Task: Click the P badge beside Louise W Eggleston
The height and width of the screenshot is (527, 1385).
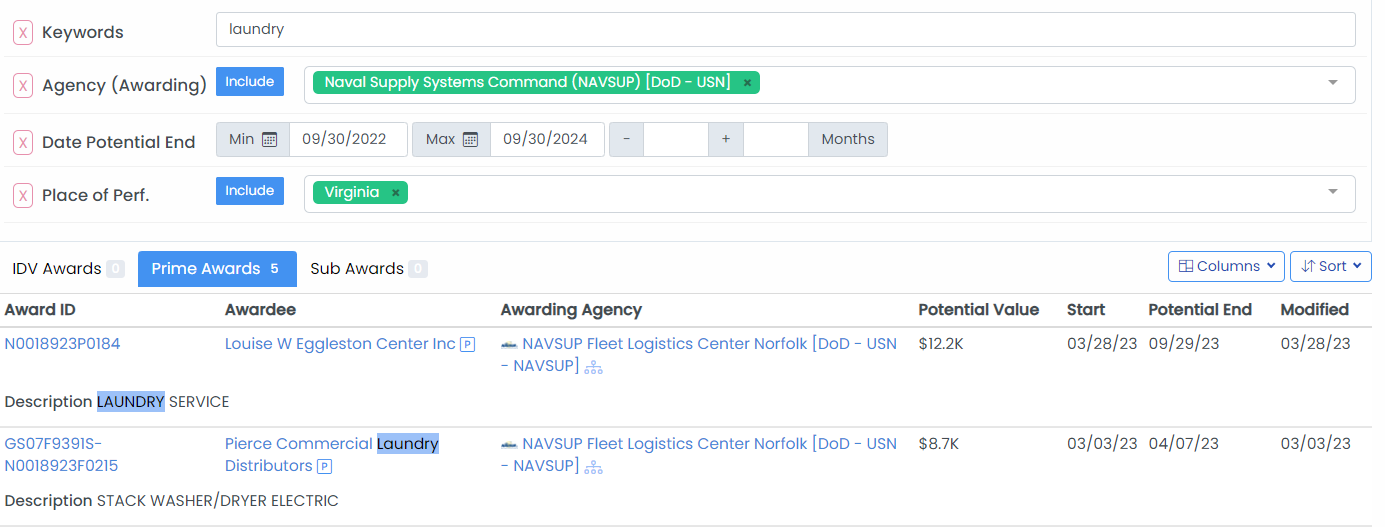Action: click(467, 345)
